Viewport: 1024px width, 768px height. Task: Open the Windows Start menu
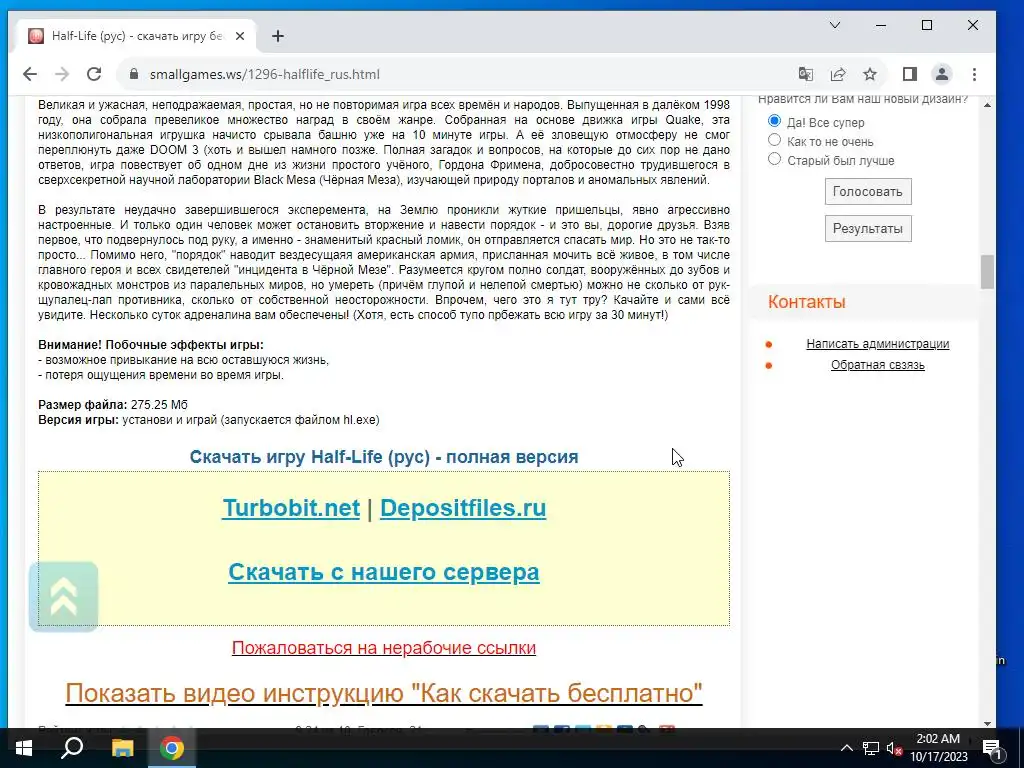(24, 748)
